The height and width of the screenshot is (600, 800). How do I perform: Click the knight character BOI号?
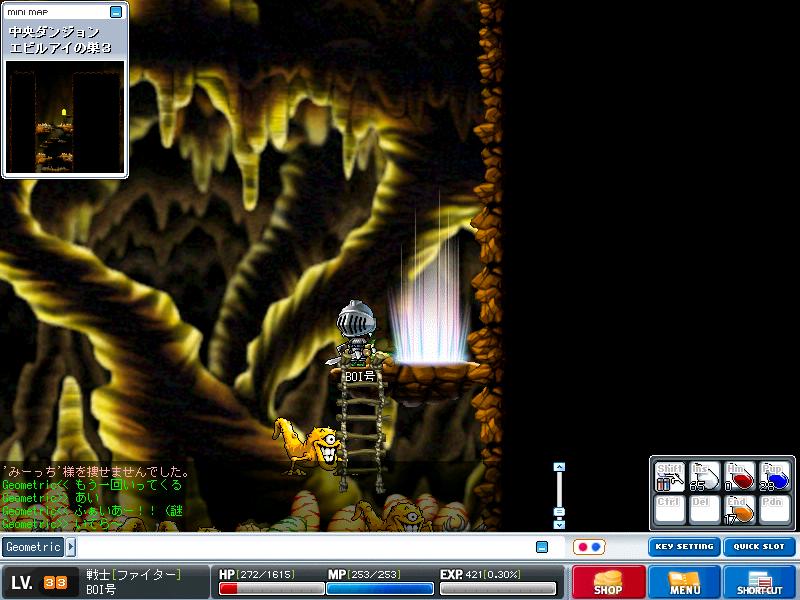(356, 333)
